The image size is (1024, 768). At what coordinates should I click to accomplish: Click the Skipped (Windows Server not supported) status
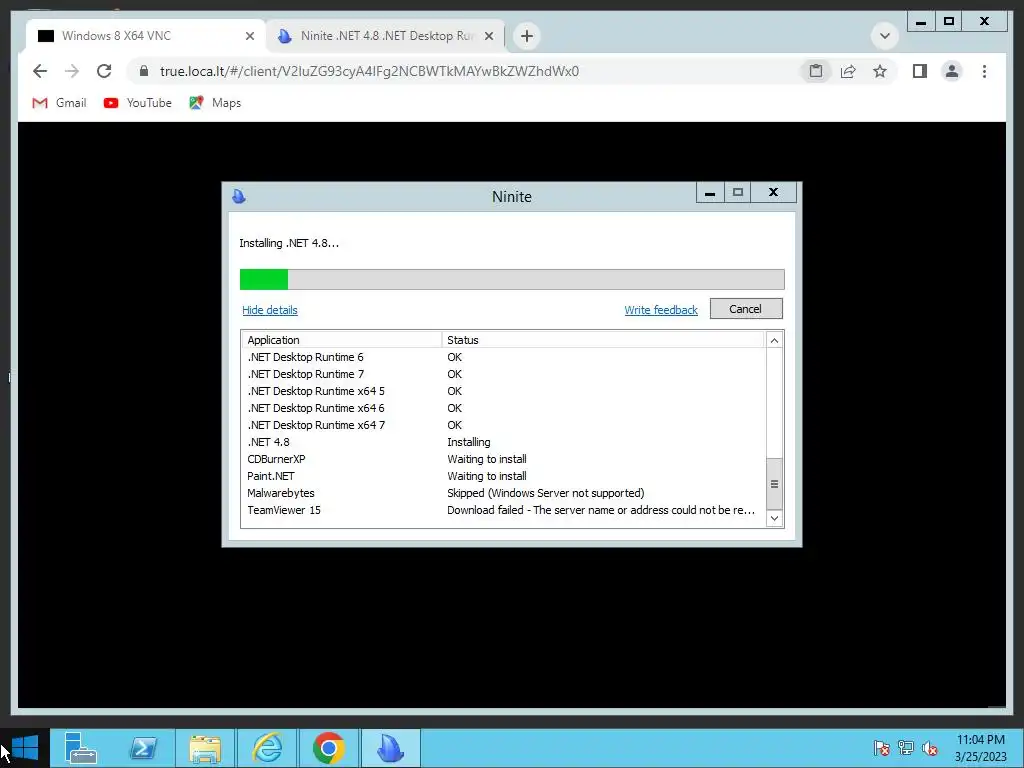point(545,493)
